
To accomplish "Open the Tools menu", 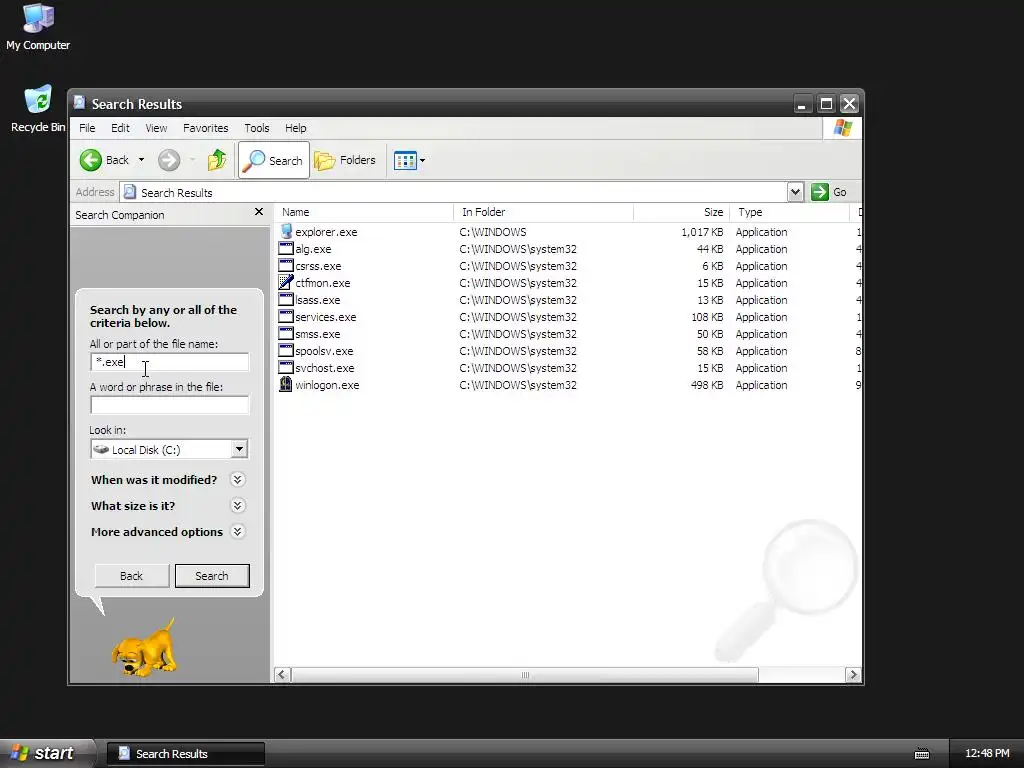I will (257, 128).
